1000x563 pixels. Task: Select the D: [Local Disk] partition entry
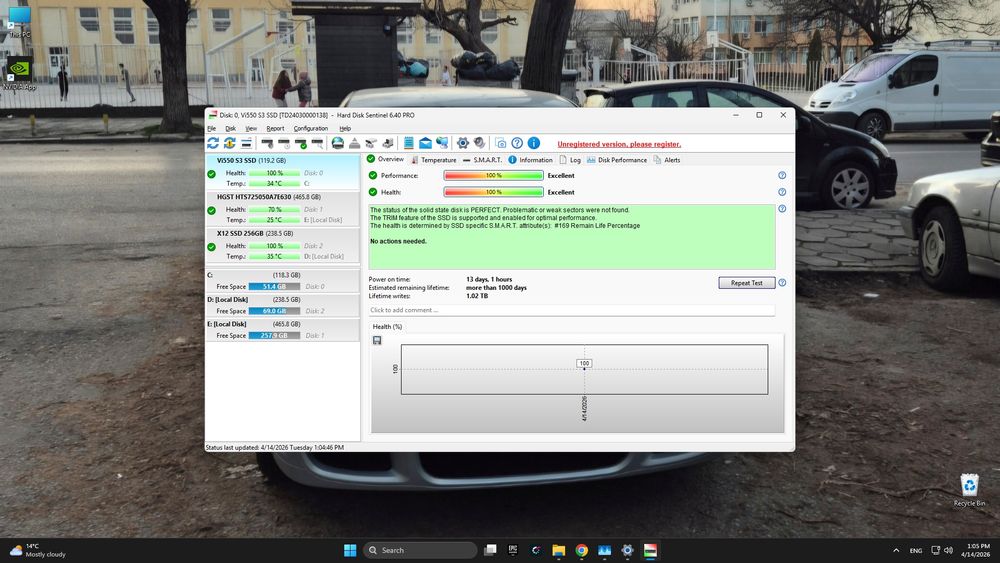283,305
